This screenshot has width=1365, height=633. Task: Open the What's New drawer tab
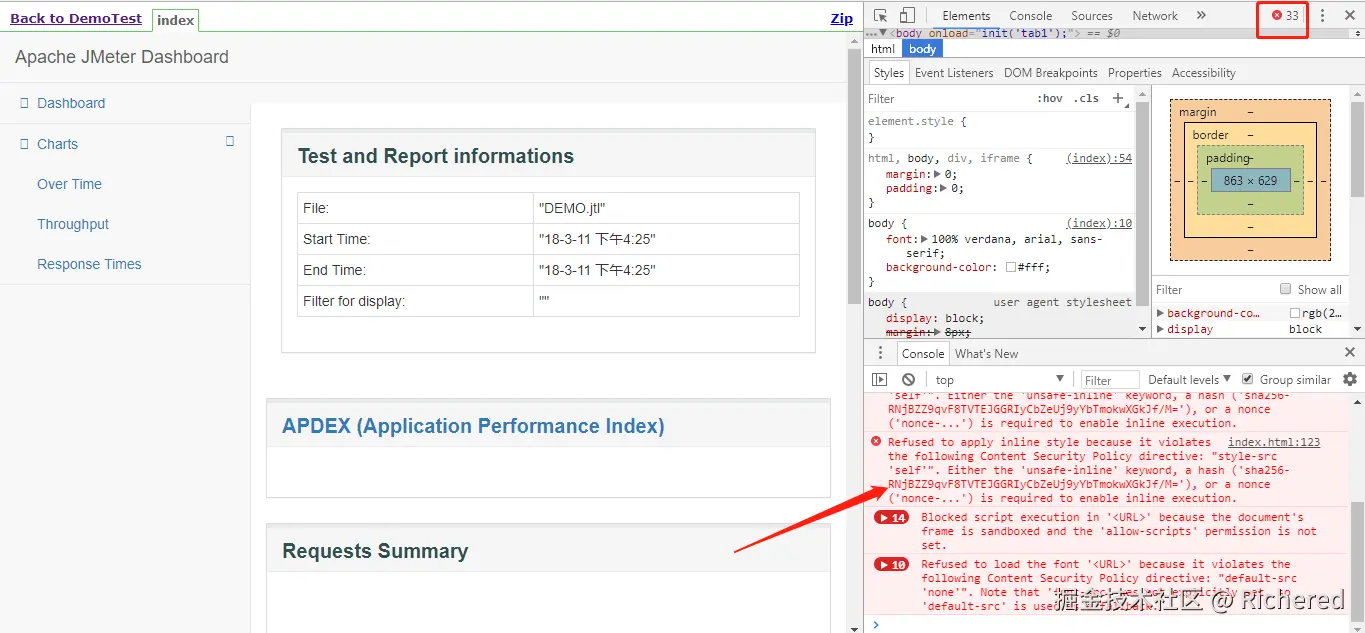click(x=986, y=353)
